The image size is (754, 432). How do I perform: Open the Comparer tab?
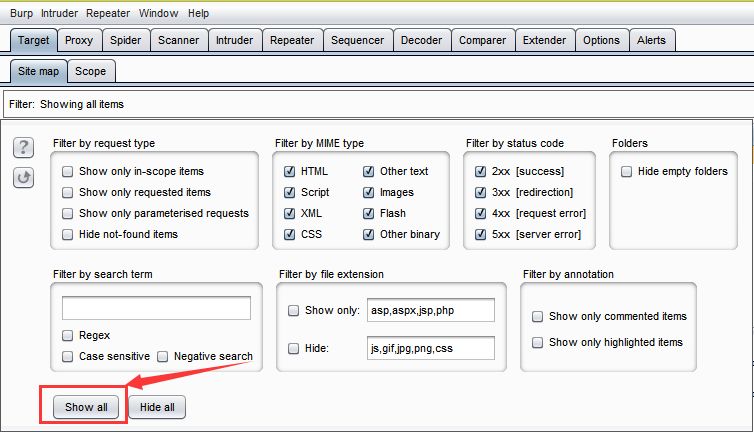[482, 40]
